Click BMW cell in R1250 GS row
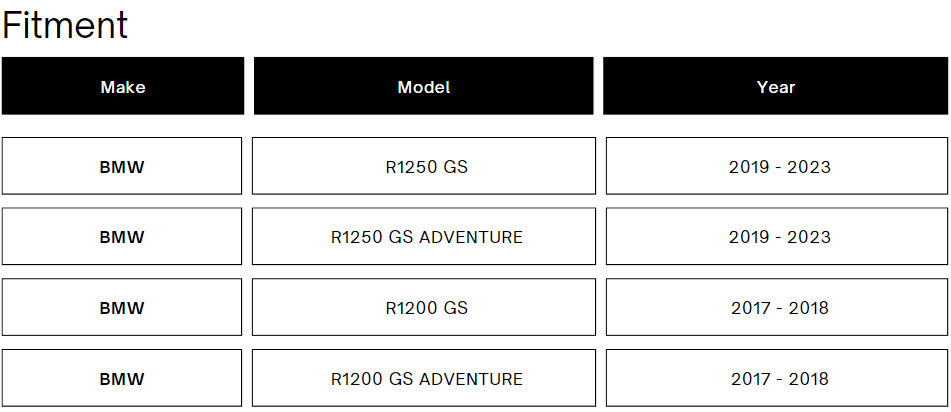The height and width of the screenshot is (412, 951). [x=122, y=166]
